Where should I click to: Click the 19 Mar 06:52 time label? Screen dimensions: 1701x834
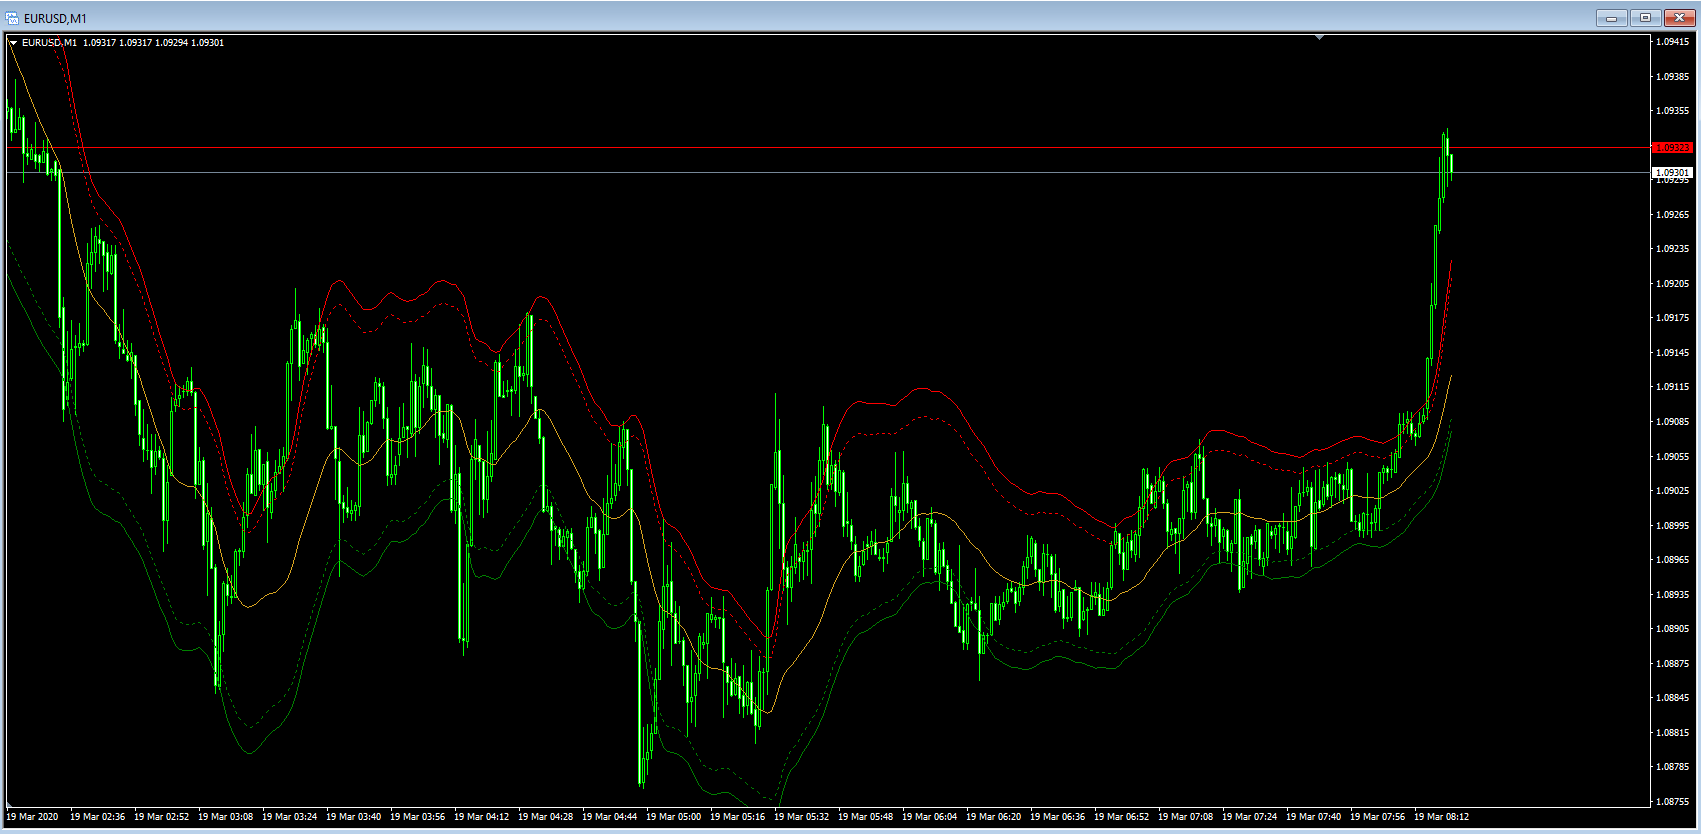(1121, 817)
